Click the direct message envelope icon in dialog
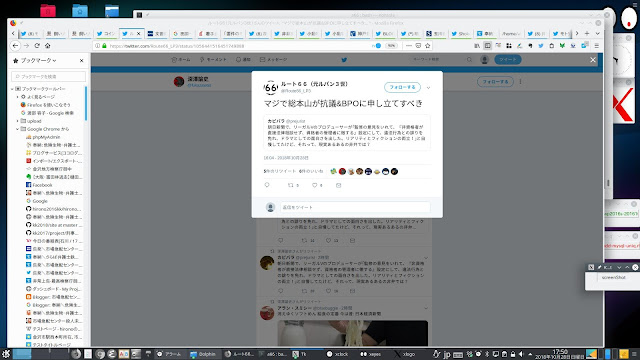Viewport: 640px width, 360px height. coord(338,185)
